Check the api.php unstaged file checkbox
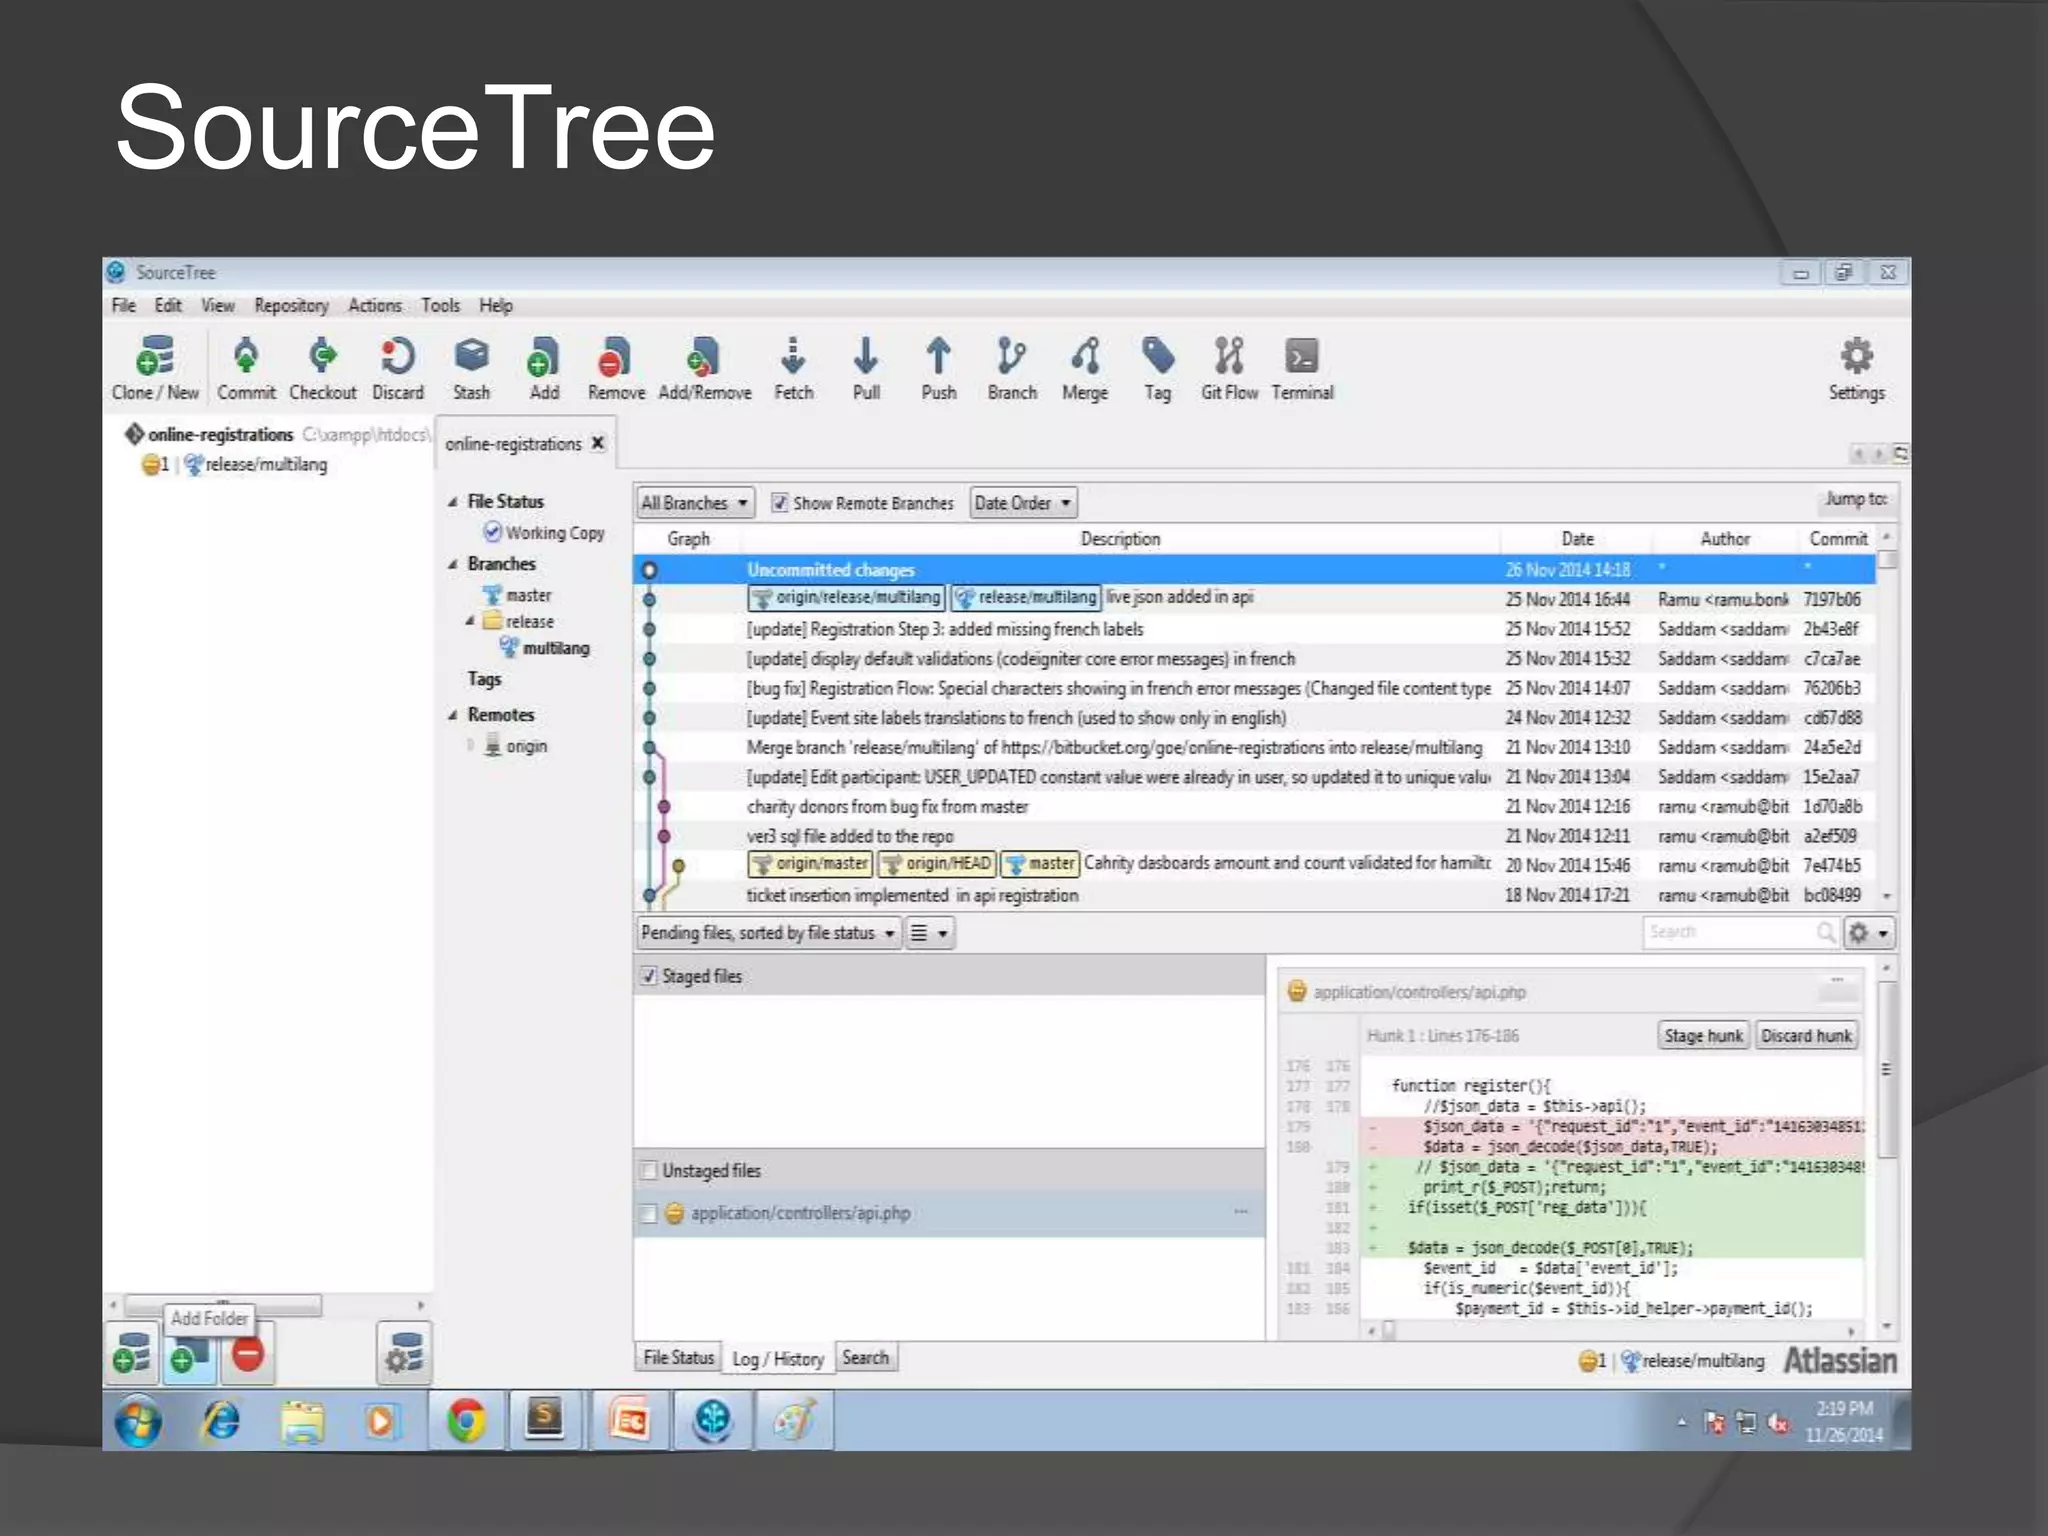2048x1536 pixels. click(649, 1213)
